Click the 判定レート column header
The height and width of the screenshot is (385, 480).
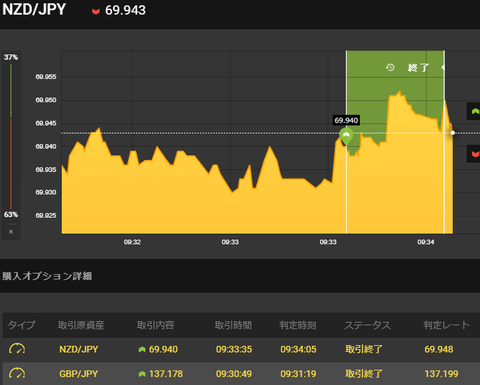coord(446,325)
